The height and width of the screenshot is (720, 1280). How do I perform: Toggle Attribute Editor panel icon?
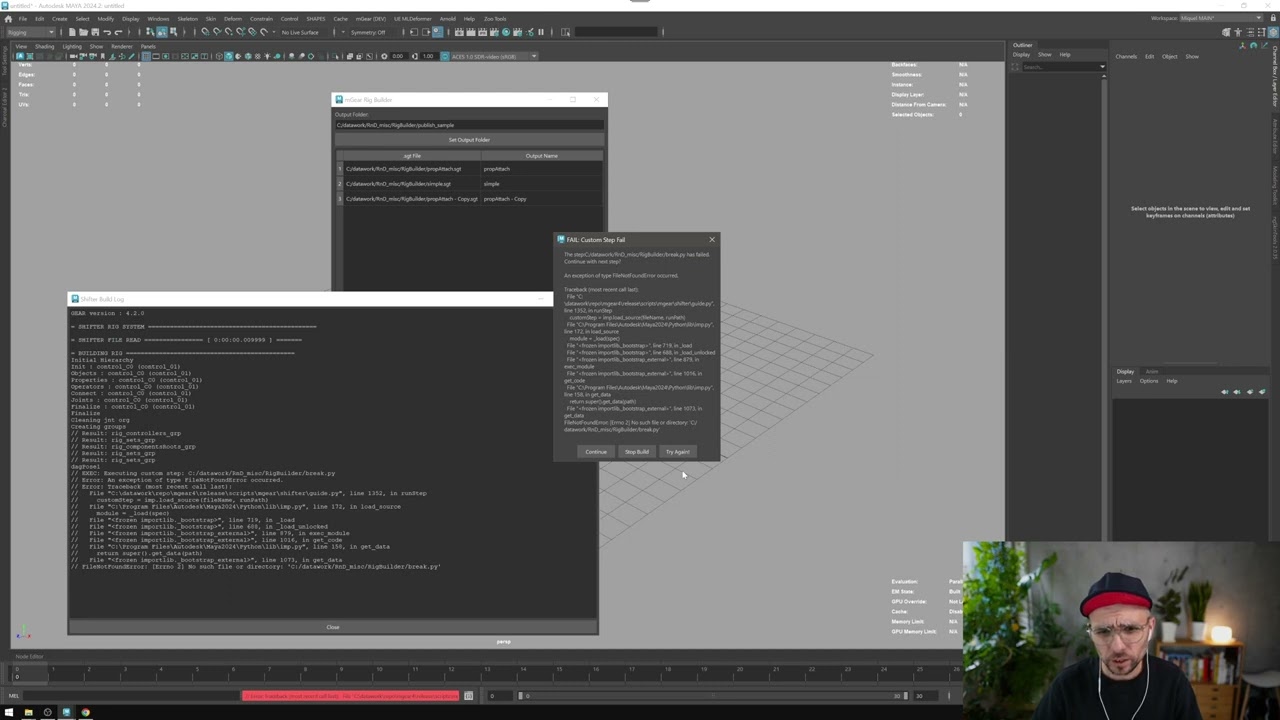tap(1250, 32)
